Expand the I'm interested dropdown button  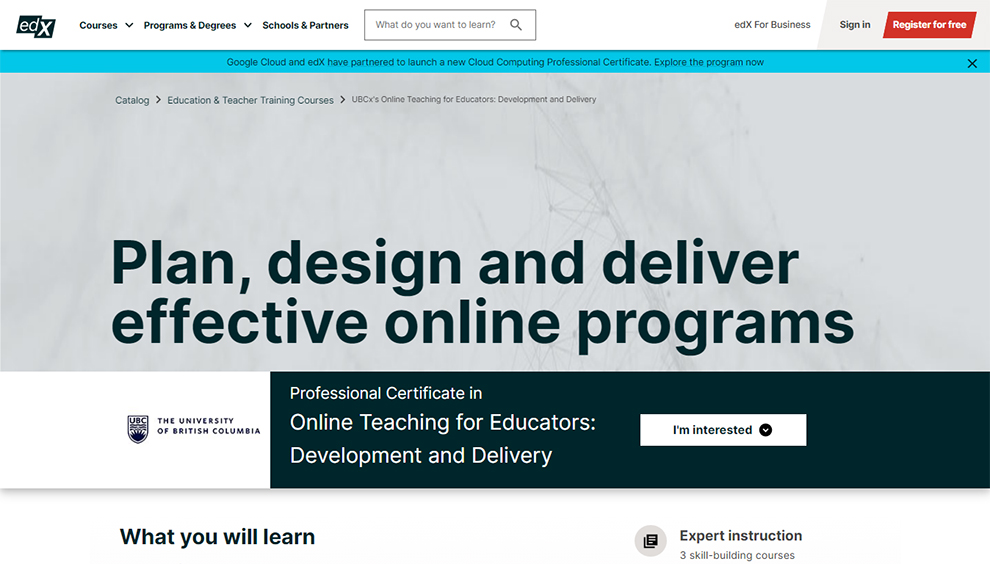723,430
